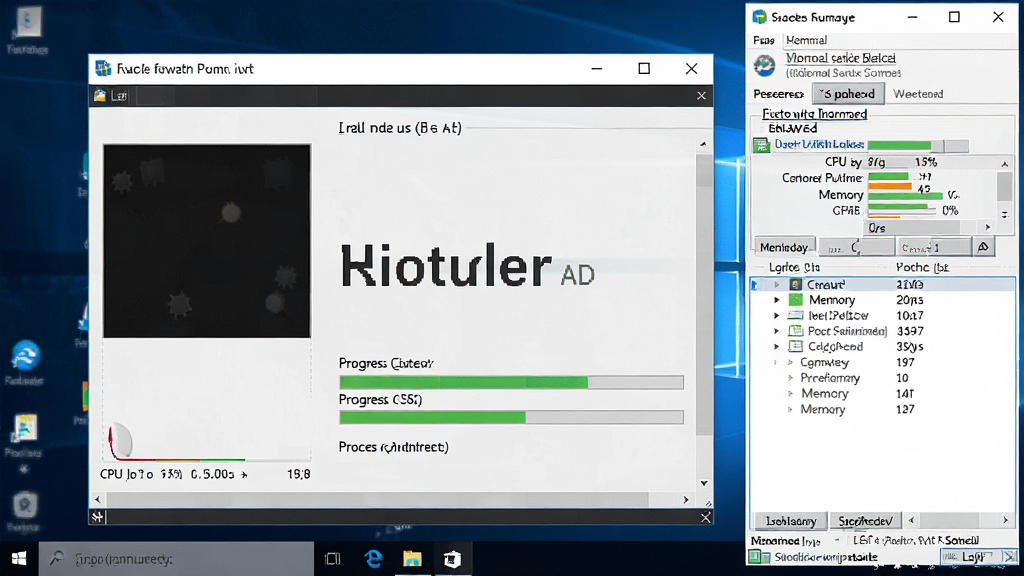Expand the 'Memory' row showing 20ns
The height and width of the screenshot is (576, 1024).
(777, 300)
